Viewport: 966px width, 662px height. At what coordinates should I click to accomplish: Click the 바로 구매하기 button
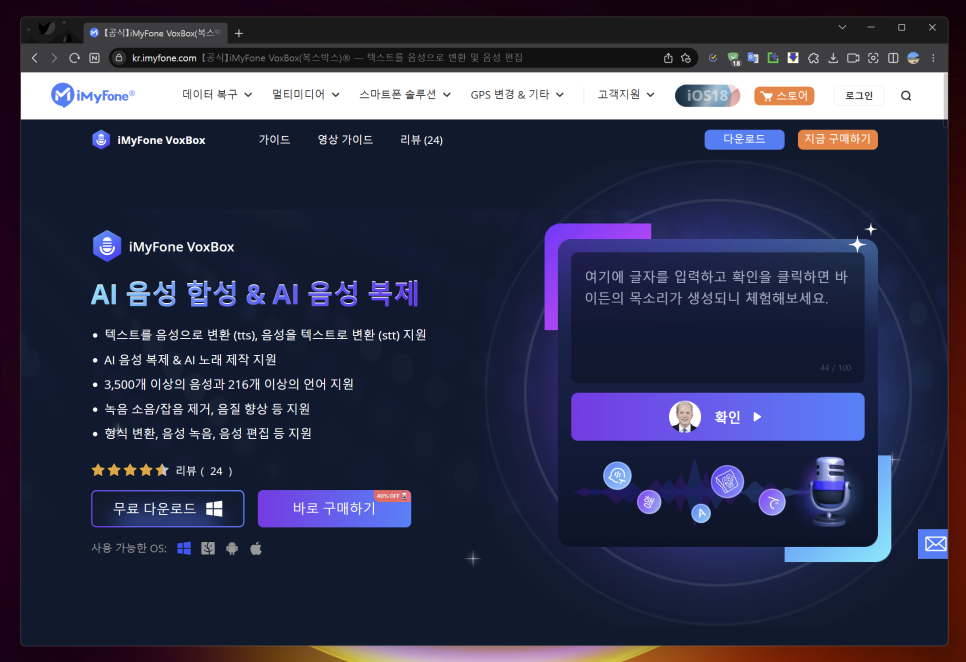(x=335, y=509)
